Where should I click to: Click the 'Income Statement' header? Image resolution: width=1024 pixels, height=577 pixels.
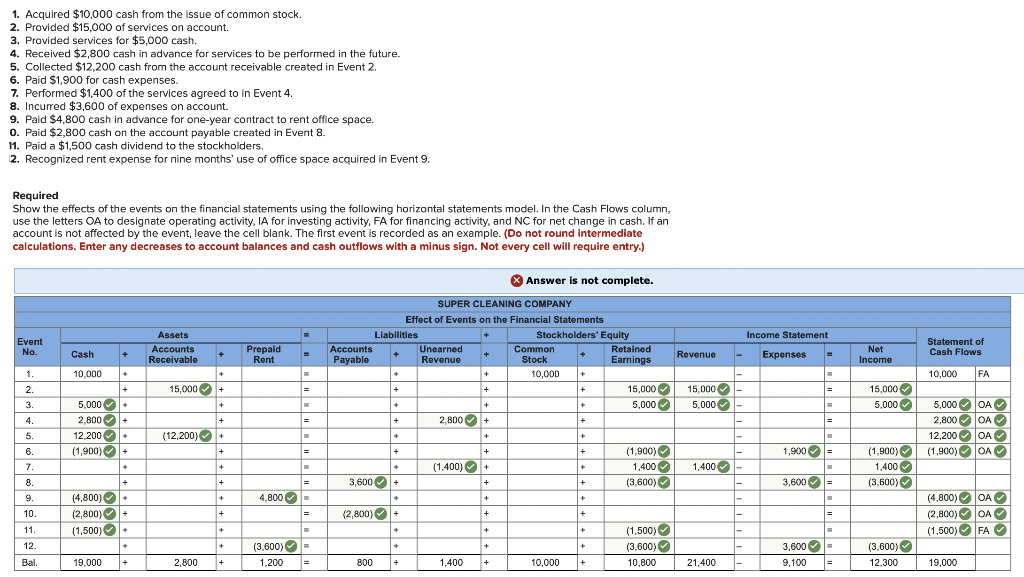(x=787, y=335)
